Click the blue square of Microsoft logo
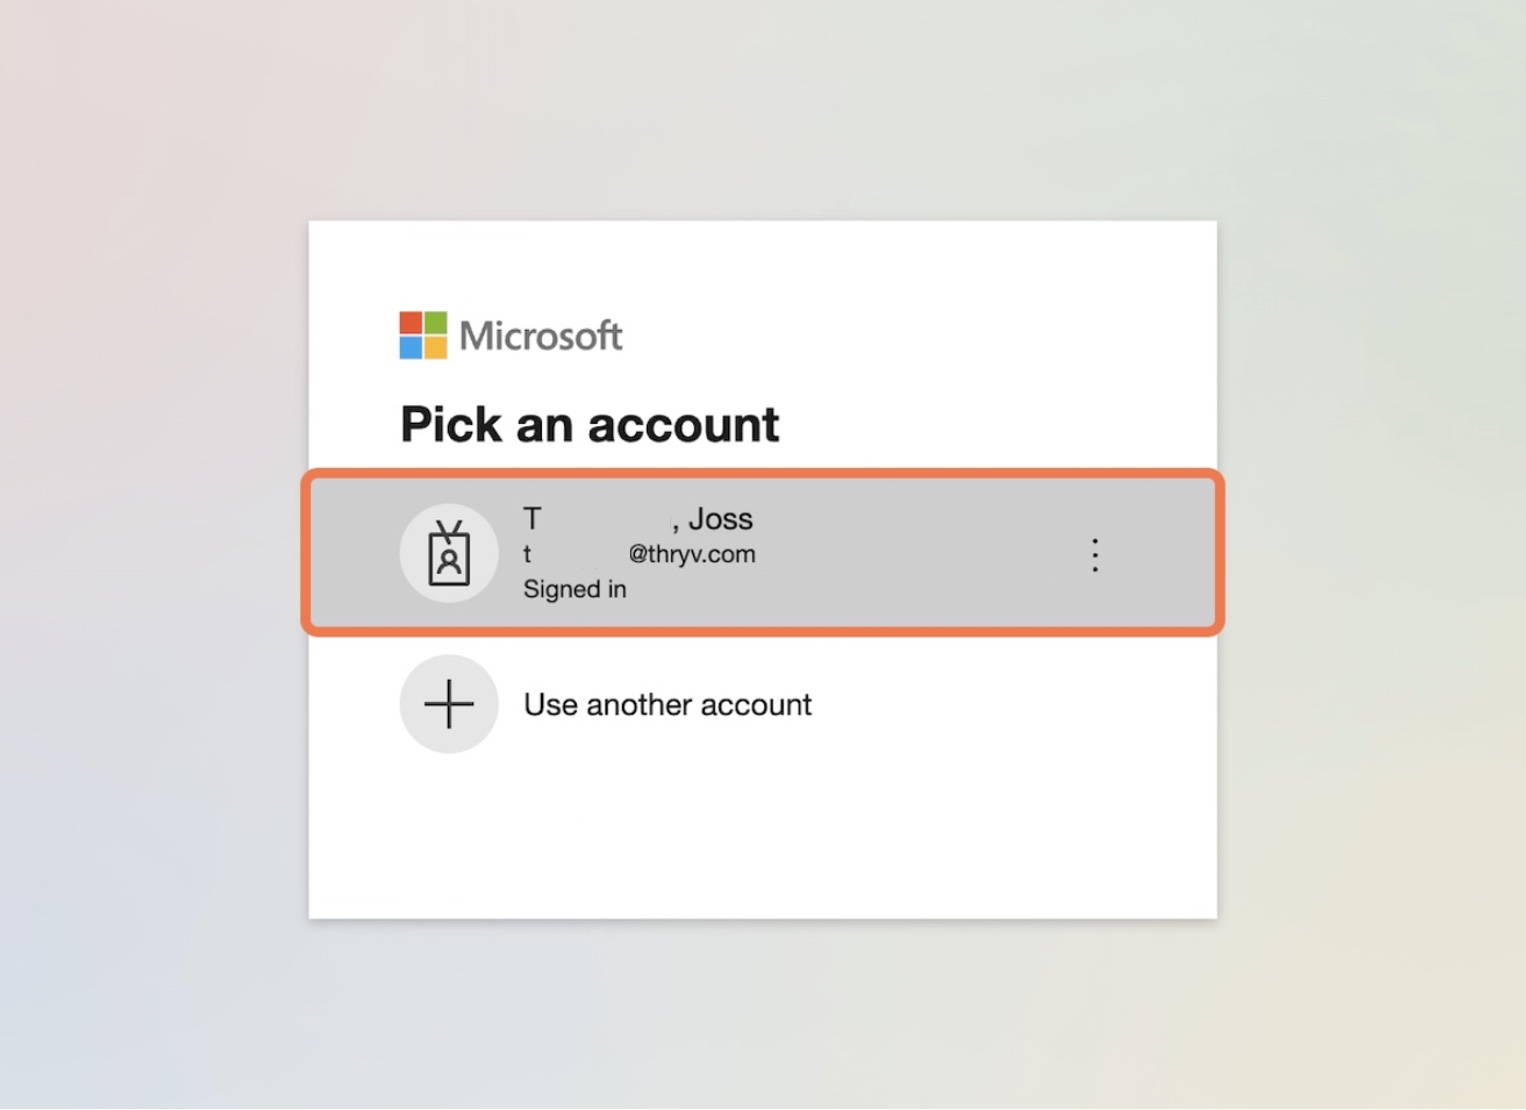1526x1110 pixels. 411,348
